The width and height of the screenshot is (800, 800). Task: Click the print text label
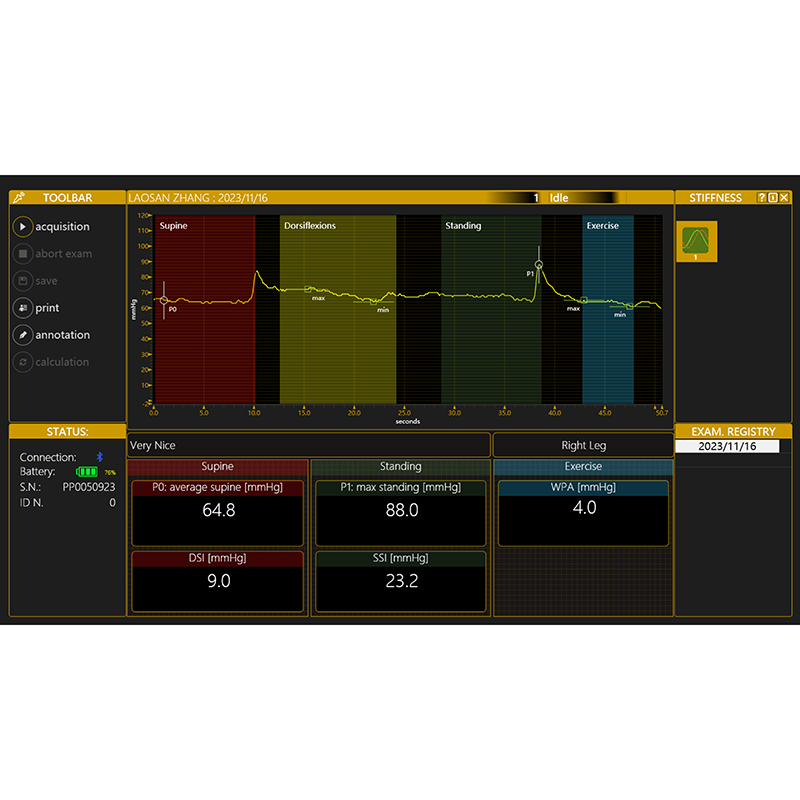pyautogui.click(x=47, y=308)
